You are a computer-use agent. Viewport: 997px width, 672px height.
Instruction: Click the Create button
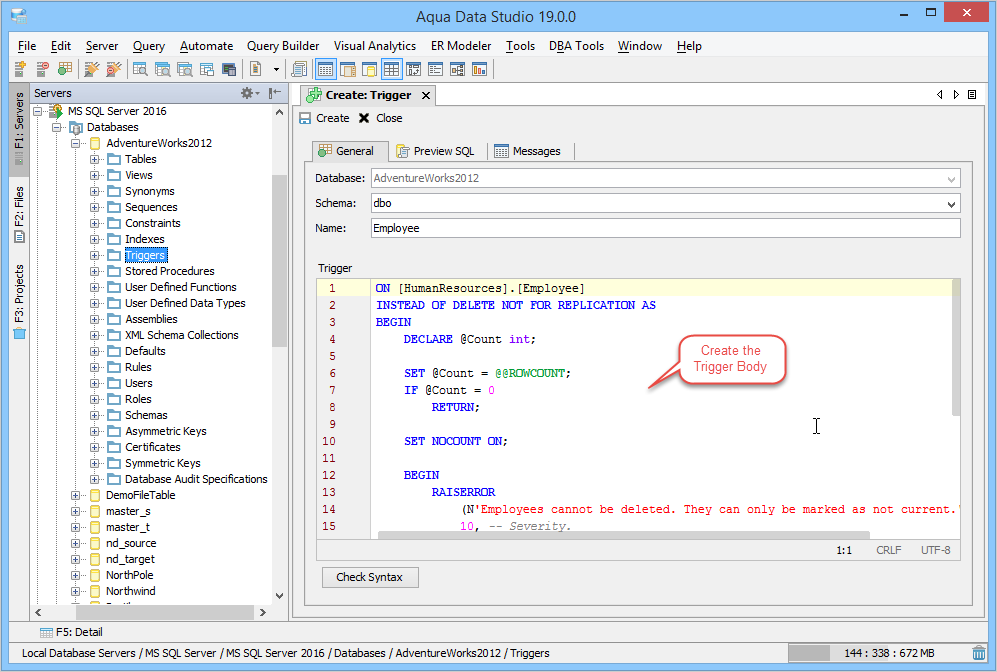(324, 118)
